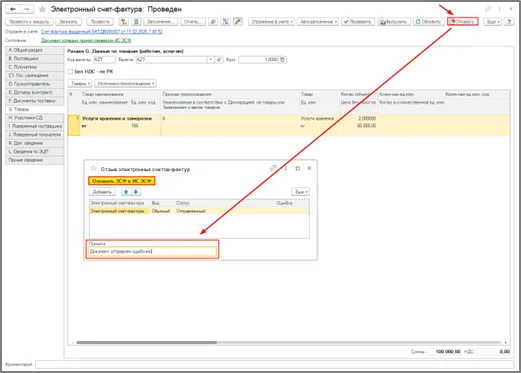Click the currency code field with KZT
The height and width of the screenshot is (373, 521).
[x=104, y=60]
